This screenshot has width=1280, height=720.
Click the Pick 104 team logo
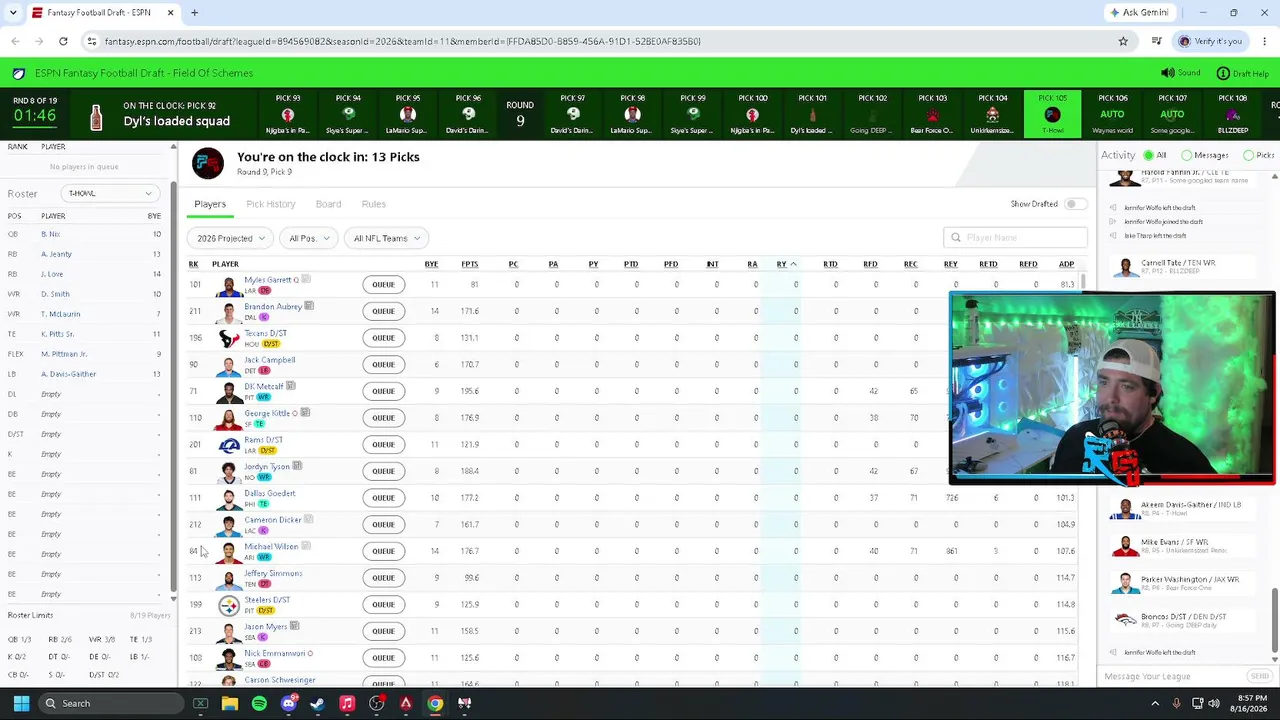992,115
